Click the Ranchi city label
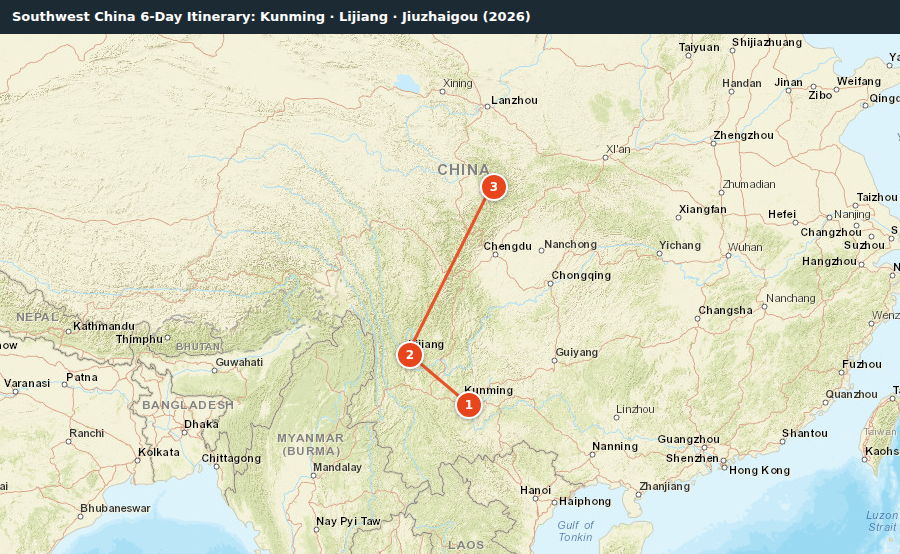900x554 pixels. point(87,433)
